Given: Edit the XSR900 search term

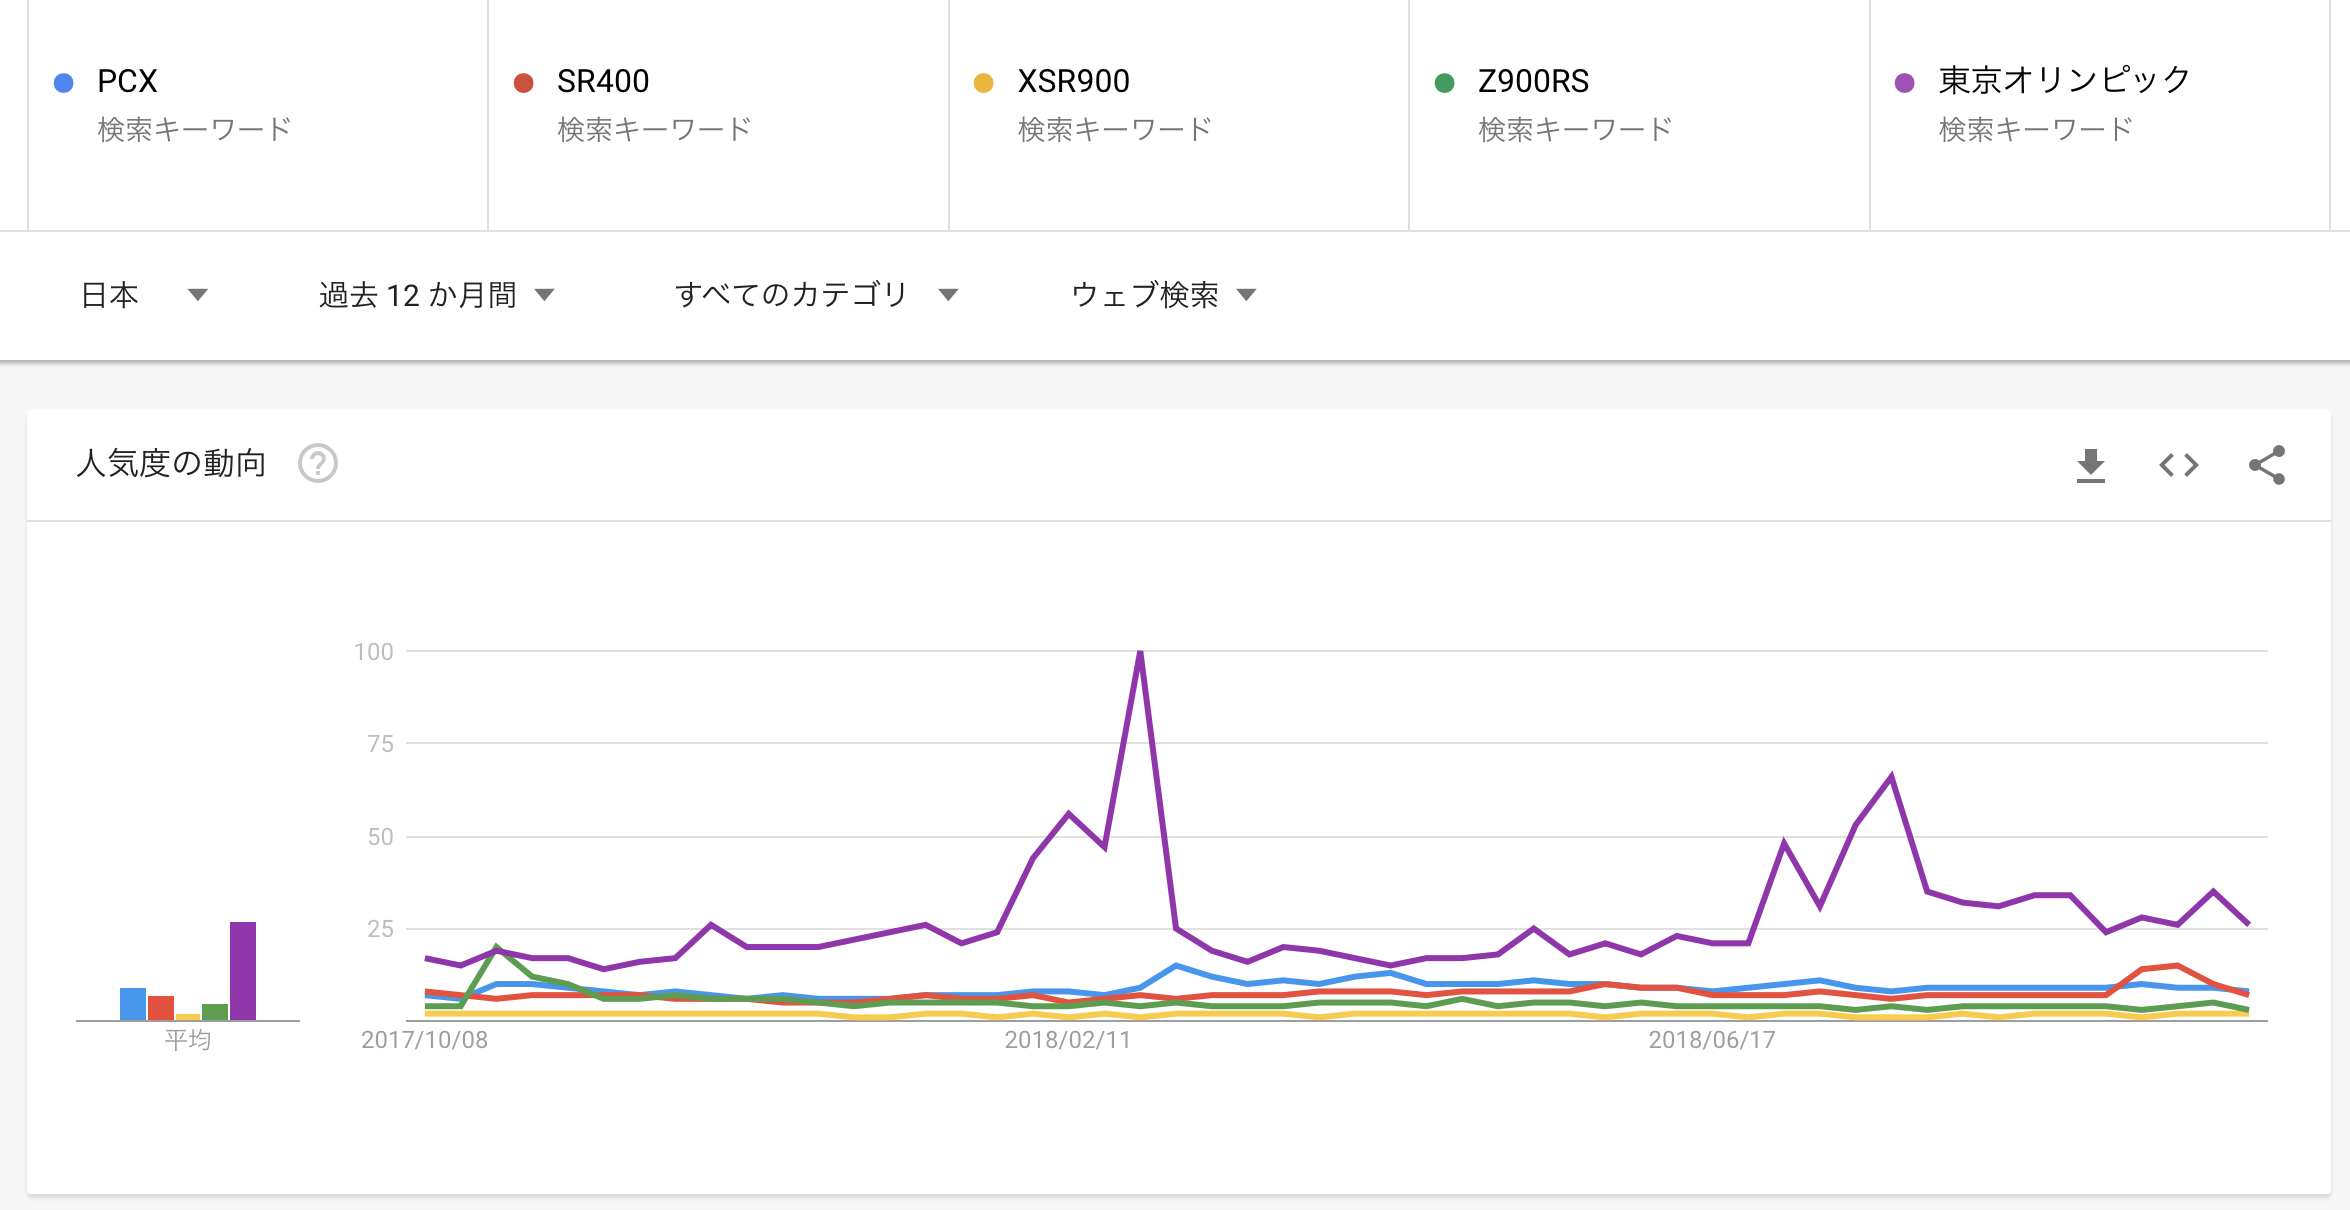Looking at the screenshot, I should tap(1073, 81).
